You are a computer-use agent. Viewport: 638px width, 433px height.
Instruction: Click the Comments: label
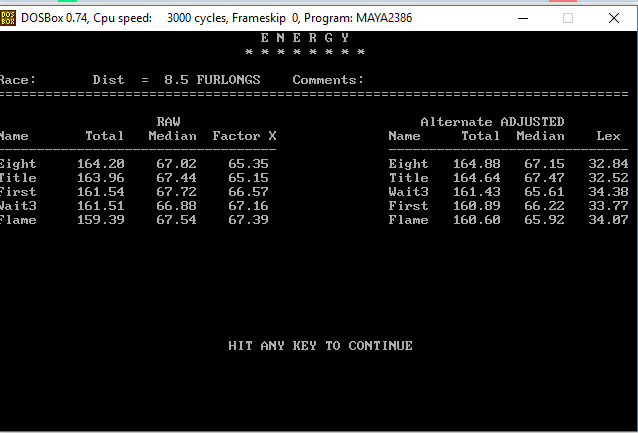pyautogui.click(x=328, y=80)
